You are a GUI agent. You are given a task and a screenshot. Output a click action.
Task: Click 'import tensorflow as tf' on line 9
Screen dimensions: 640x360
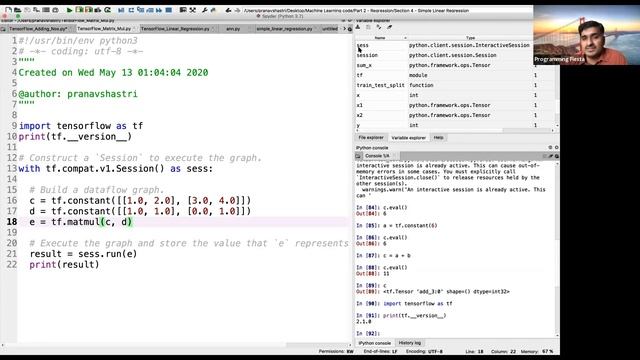click(81, 126)
